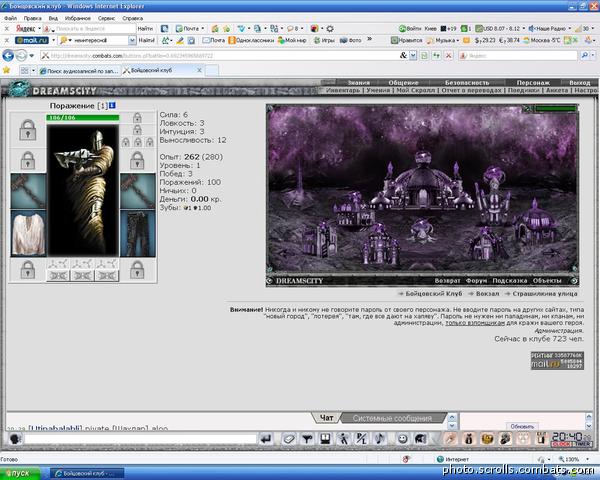Image resolution: width=600 pixels, height=480 pixels.
Task: Click the grey helmet icon in bottom right bar
Action: tap(505, 439)
